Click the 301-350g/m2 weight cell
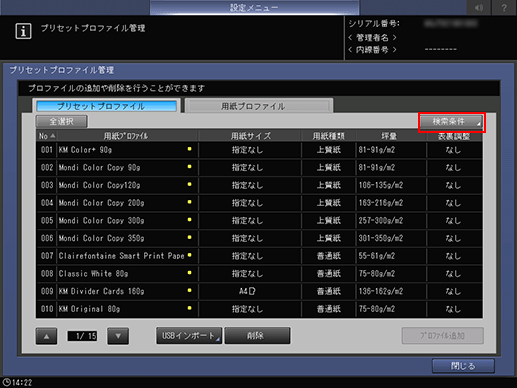517x388 pixels. click(x=391, y=238)
